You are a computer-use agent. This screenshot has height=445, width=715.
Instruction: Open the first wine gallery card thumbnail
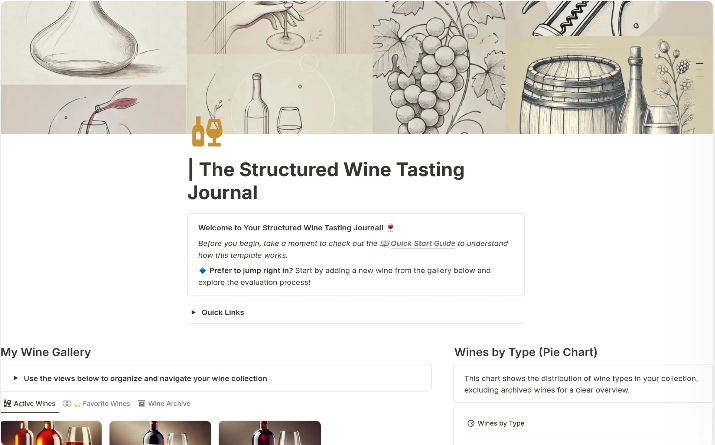coord(51,433)
